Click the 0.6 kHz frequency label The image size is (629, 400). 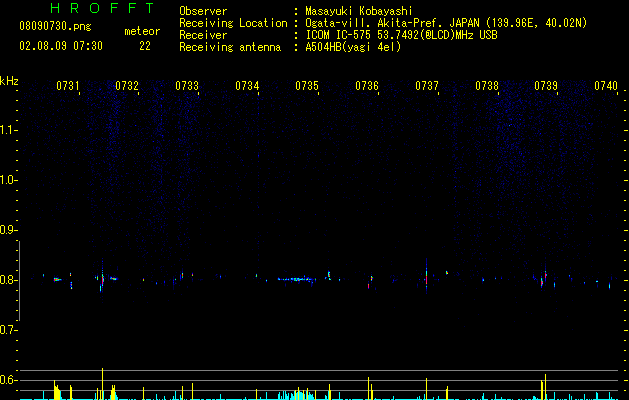[8, 380]
